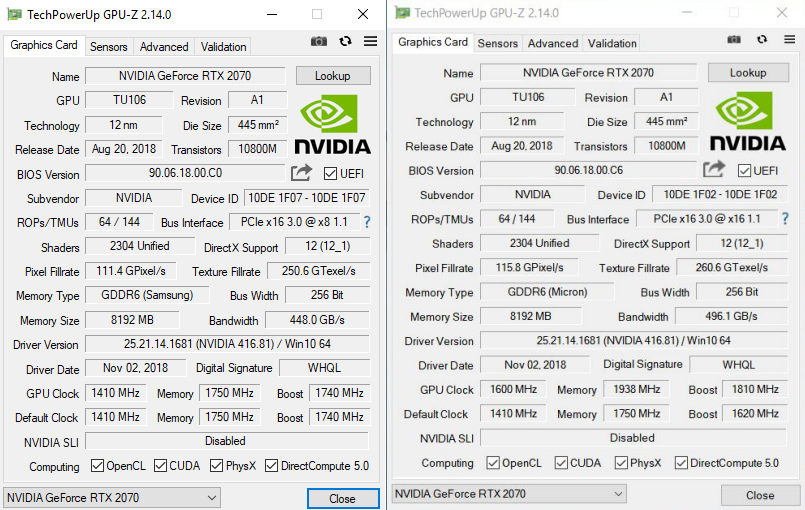Click the camera icon in right GPU-Z window
This screenshot has width=805, height=510.
click(734, 39)
